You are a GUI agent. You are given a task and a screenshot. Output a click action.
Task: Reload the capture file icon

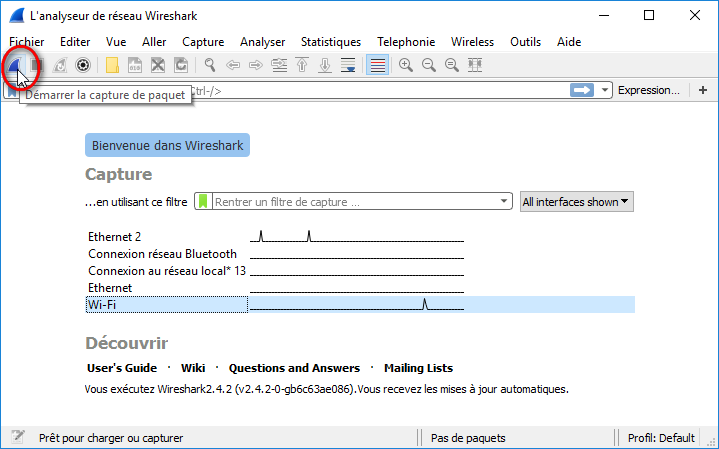(181, 65)
